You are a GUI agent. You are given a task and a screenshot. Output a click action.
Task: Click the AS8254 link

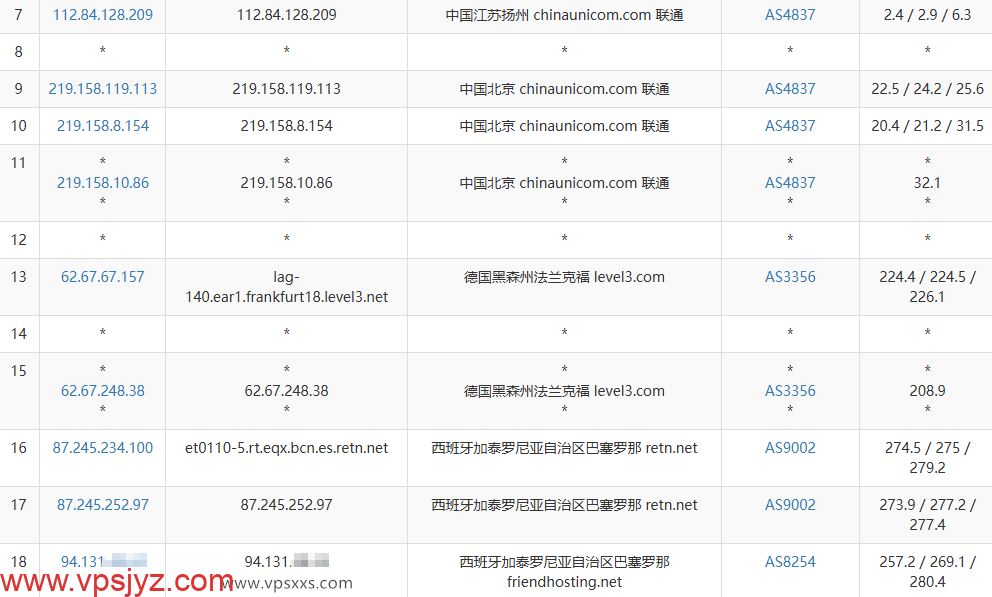(790, 562)
